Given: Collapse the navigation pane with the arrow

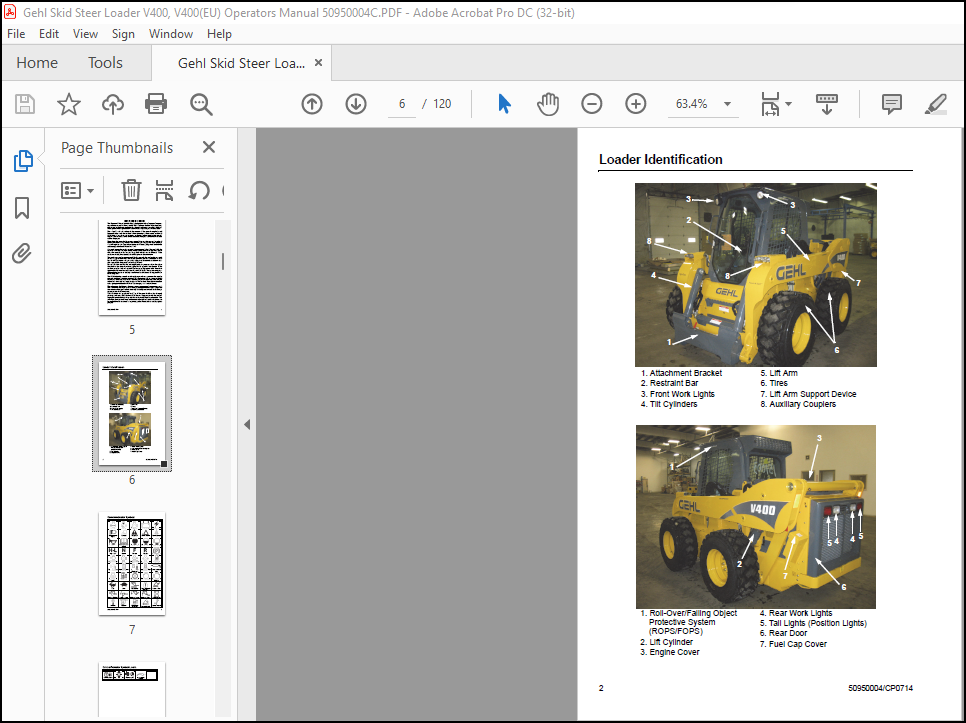Looking at the screenshot, I should (x=247, y=424).
